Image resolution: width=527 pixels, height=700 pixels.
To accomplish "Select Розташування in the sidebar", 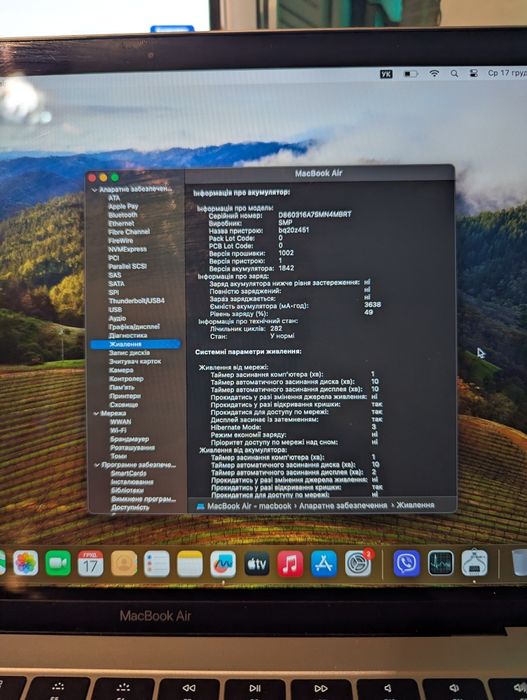I will pyautogui.click(x=132, y=448).
